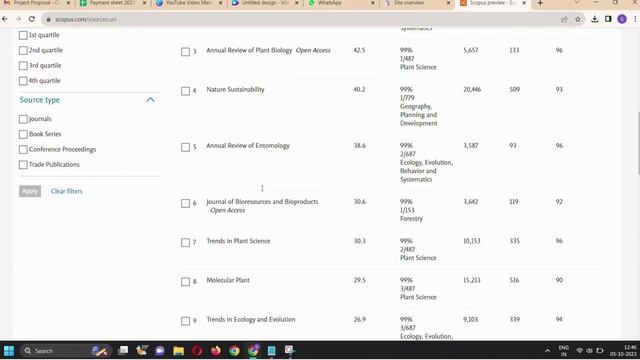Select the Trends in Plant Science checkbox
Viewport: 640px width, 360px height.
[x=185, y=242]
